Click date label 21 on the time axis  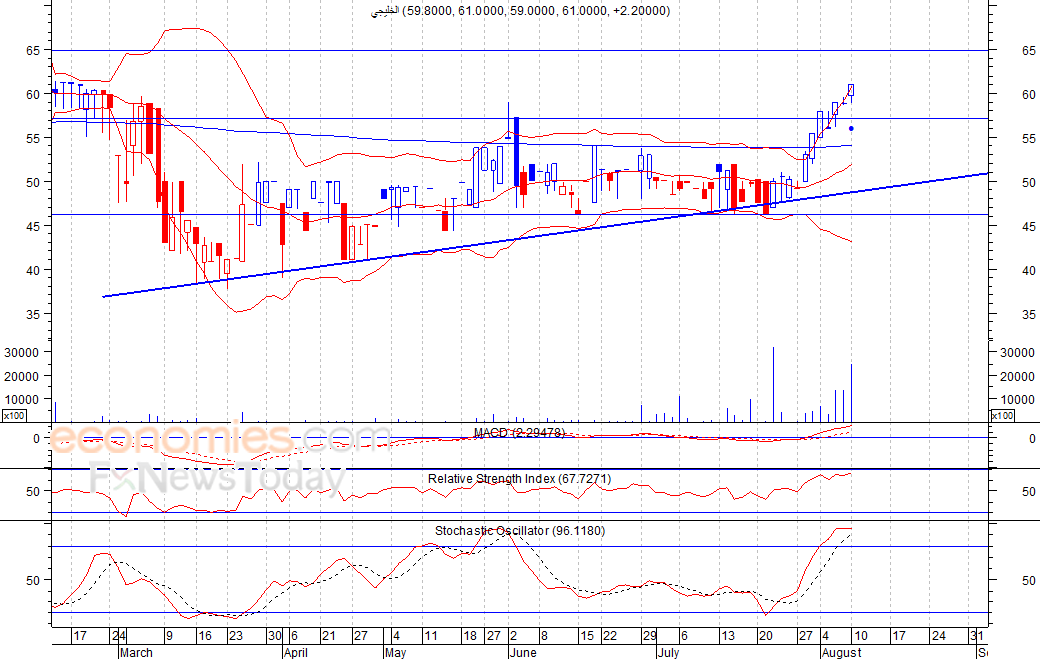pos(328,636)
